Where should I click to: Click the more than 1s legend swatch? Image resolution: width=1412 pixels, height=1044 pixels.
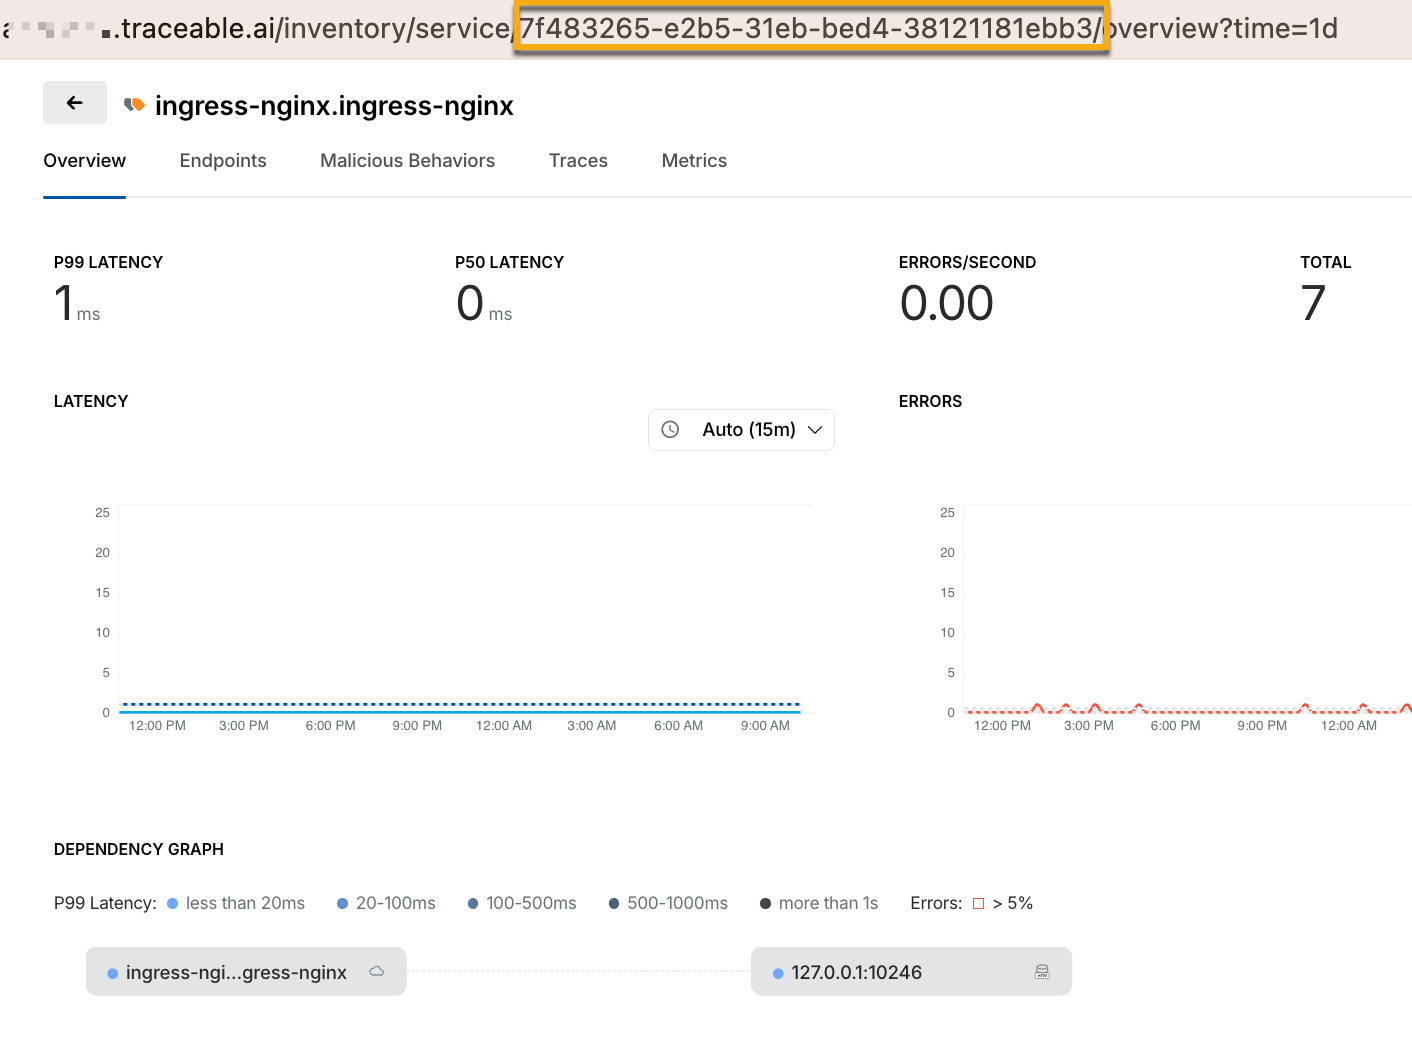pos(766,904)
